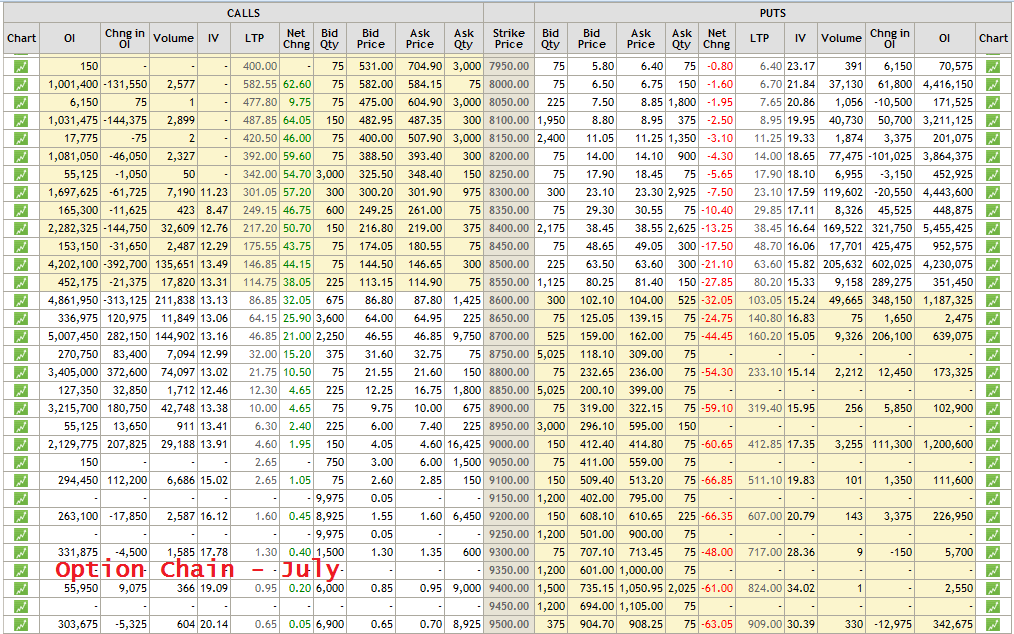The height and width of the screenshot is (634, 1014).
Task: Select puts LTP value 412.85
Action: [766, 444]
